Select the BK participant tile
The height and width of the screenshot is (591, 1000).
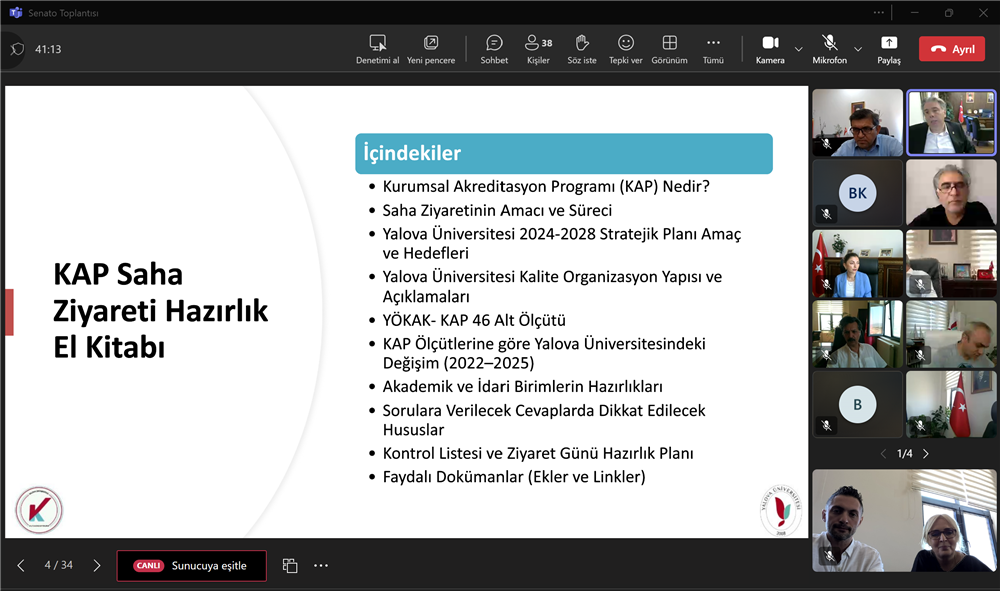tap(857, 193)
